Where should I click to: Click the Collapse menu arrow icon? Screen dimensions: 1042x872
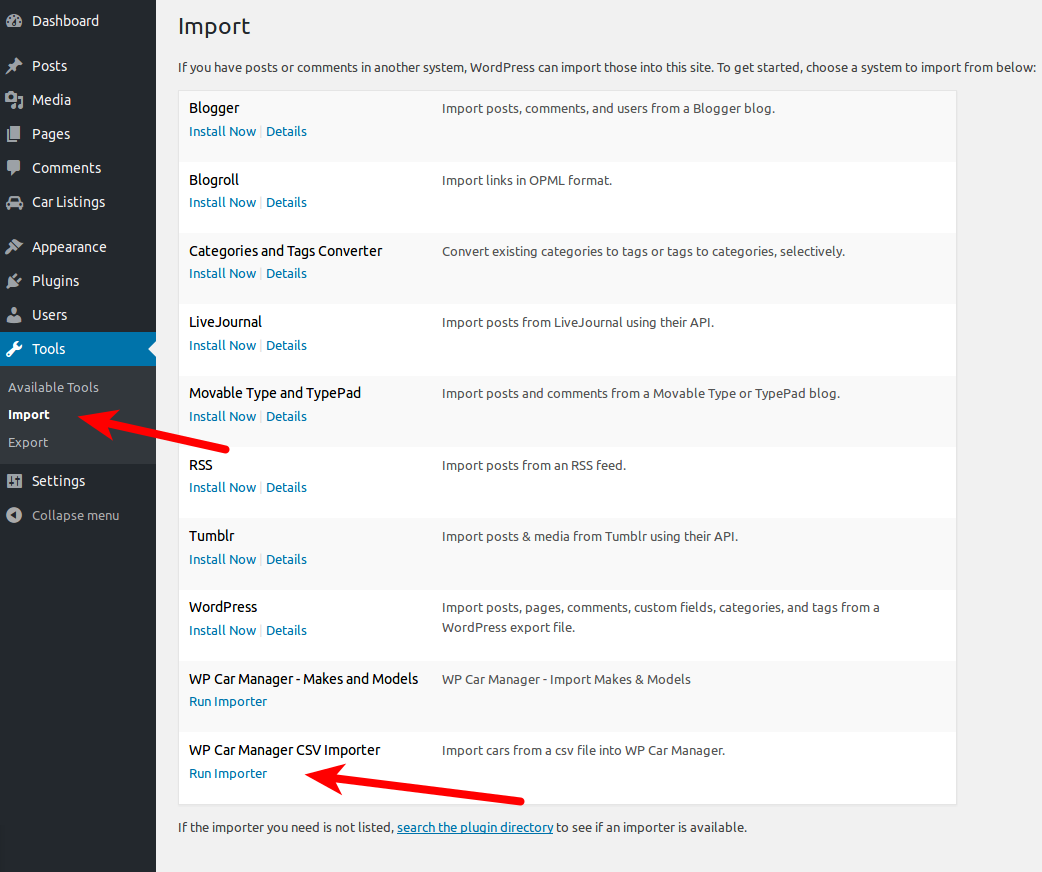[14, 515]
